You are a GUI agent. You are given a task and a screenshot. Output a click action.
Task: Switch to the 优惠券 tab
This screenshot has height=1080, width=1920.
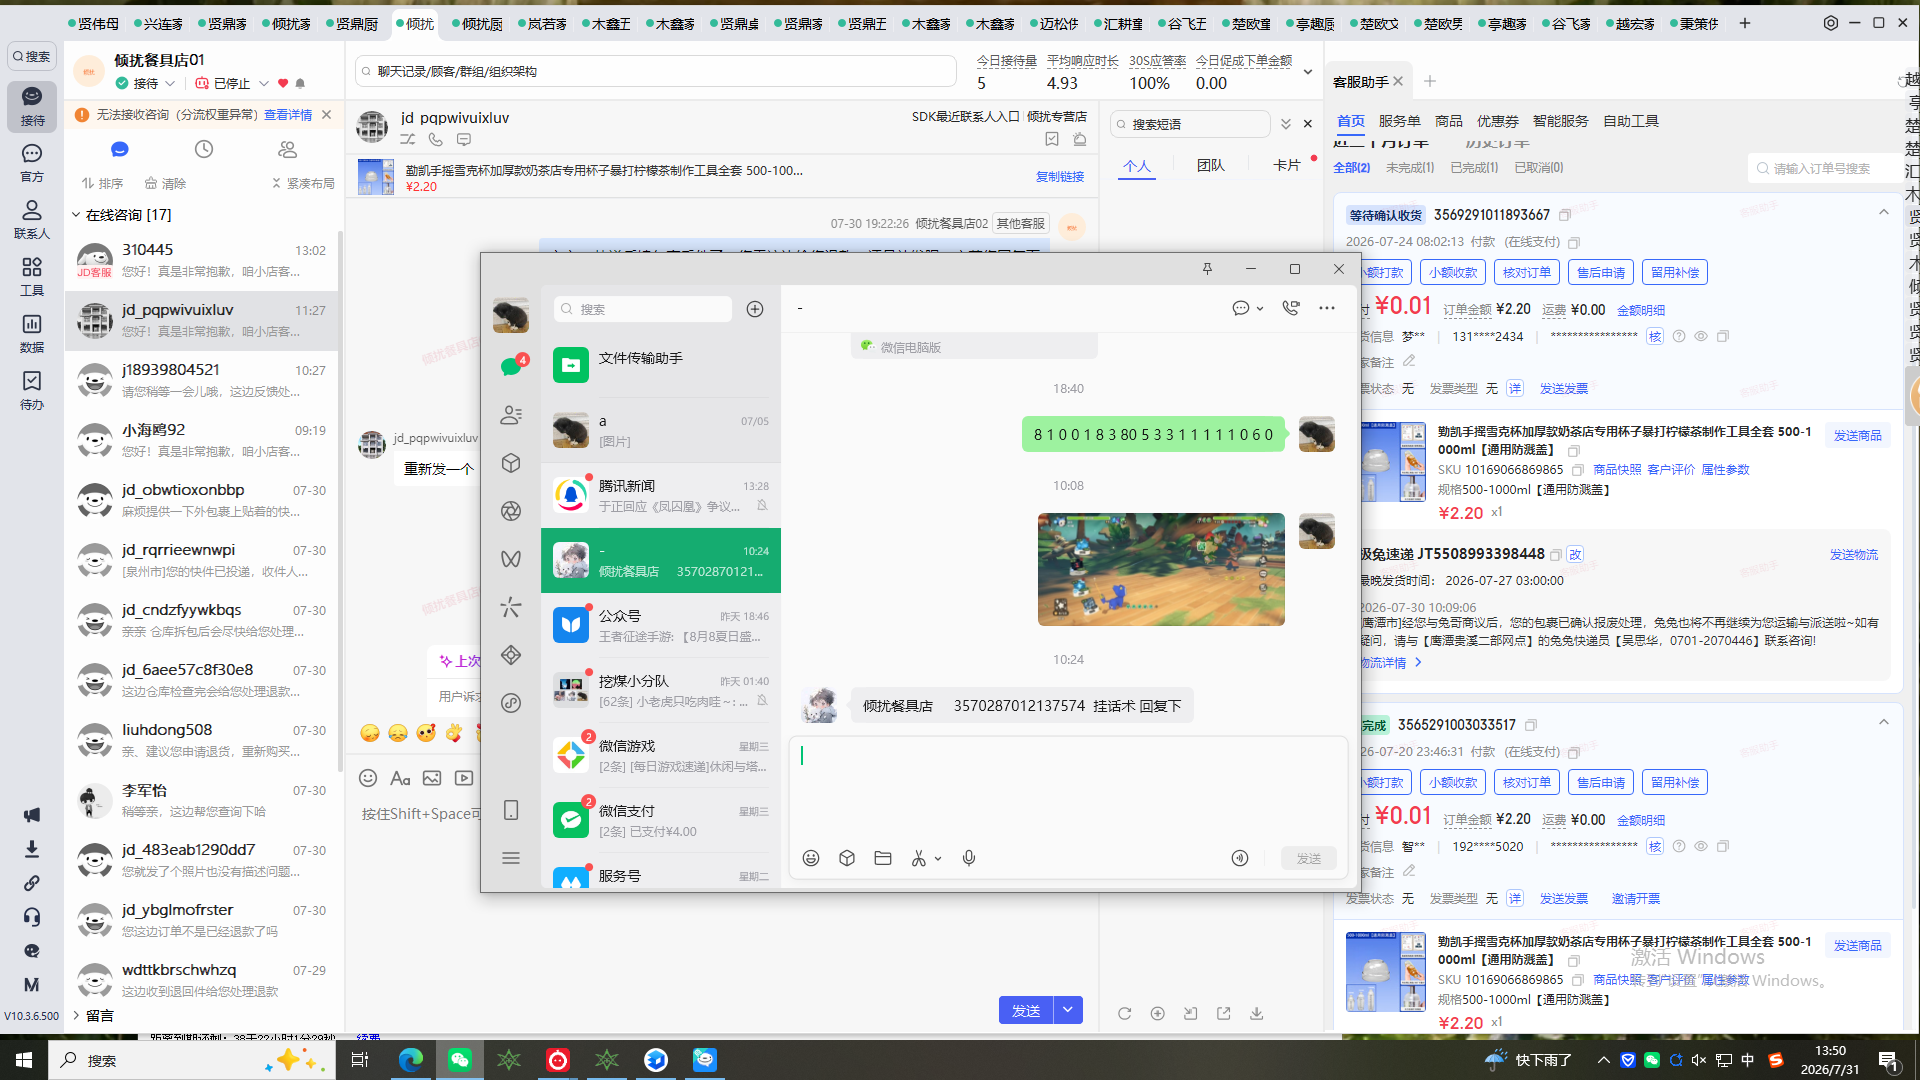click(x=1497, y=121)
